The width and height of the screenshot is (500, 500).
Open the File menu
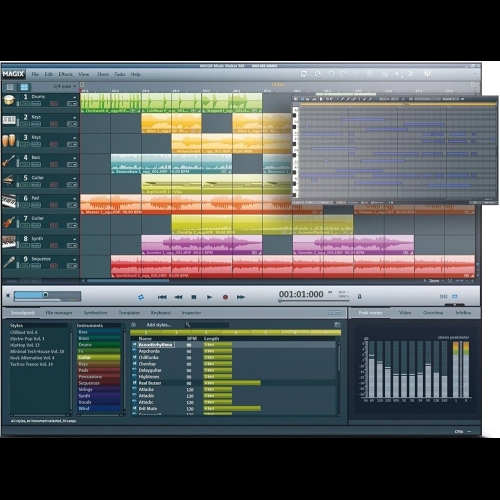click(35, 74)
